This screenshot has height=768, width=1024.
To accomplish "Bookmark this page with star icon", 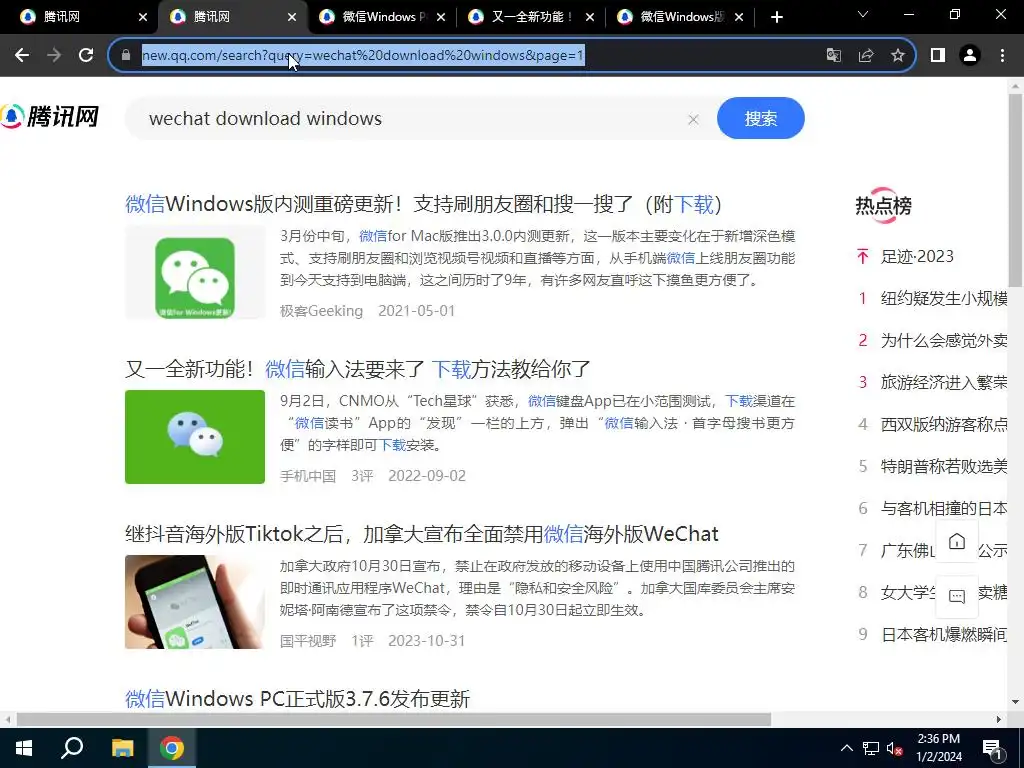I will coord(898,56).
